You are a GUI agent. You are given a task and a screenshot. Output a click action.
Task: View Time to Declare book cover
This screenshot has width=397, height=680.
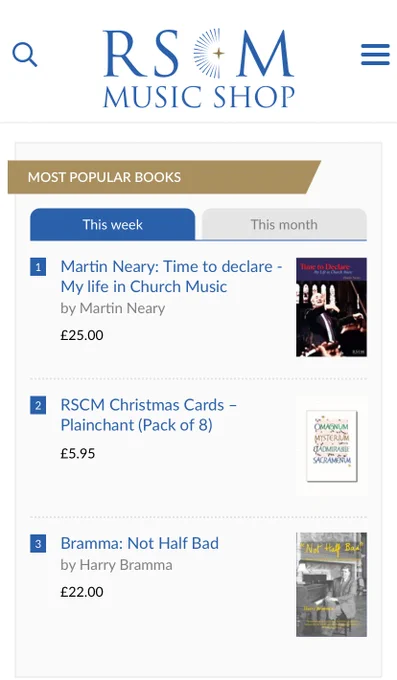click(331, 307)
